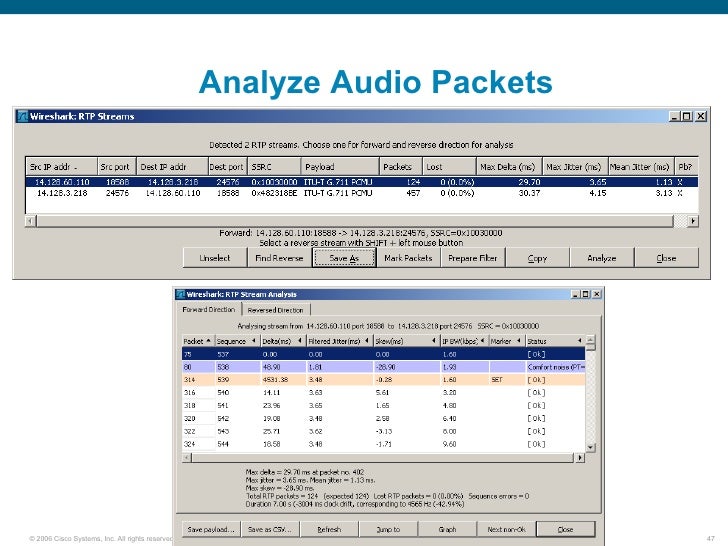Select stream row with SSRC 0x482318EE
This screenshot has width=728, height=546.
click(x=362, y=193)
